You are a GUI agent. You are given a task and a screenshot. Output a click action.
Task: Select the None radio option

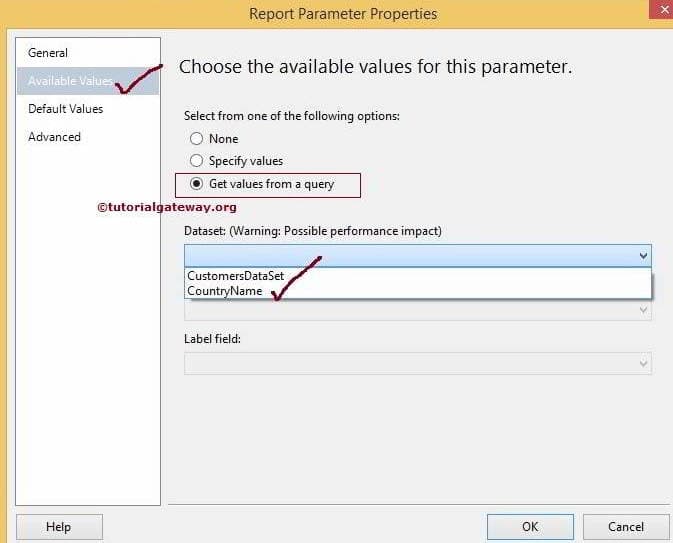[x=197, y=139]
